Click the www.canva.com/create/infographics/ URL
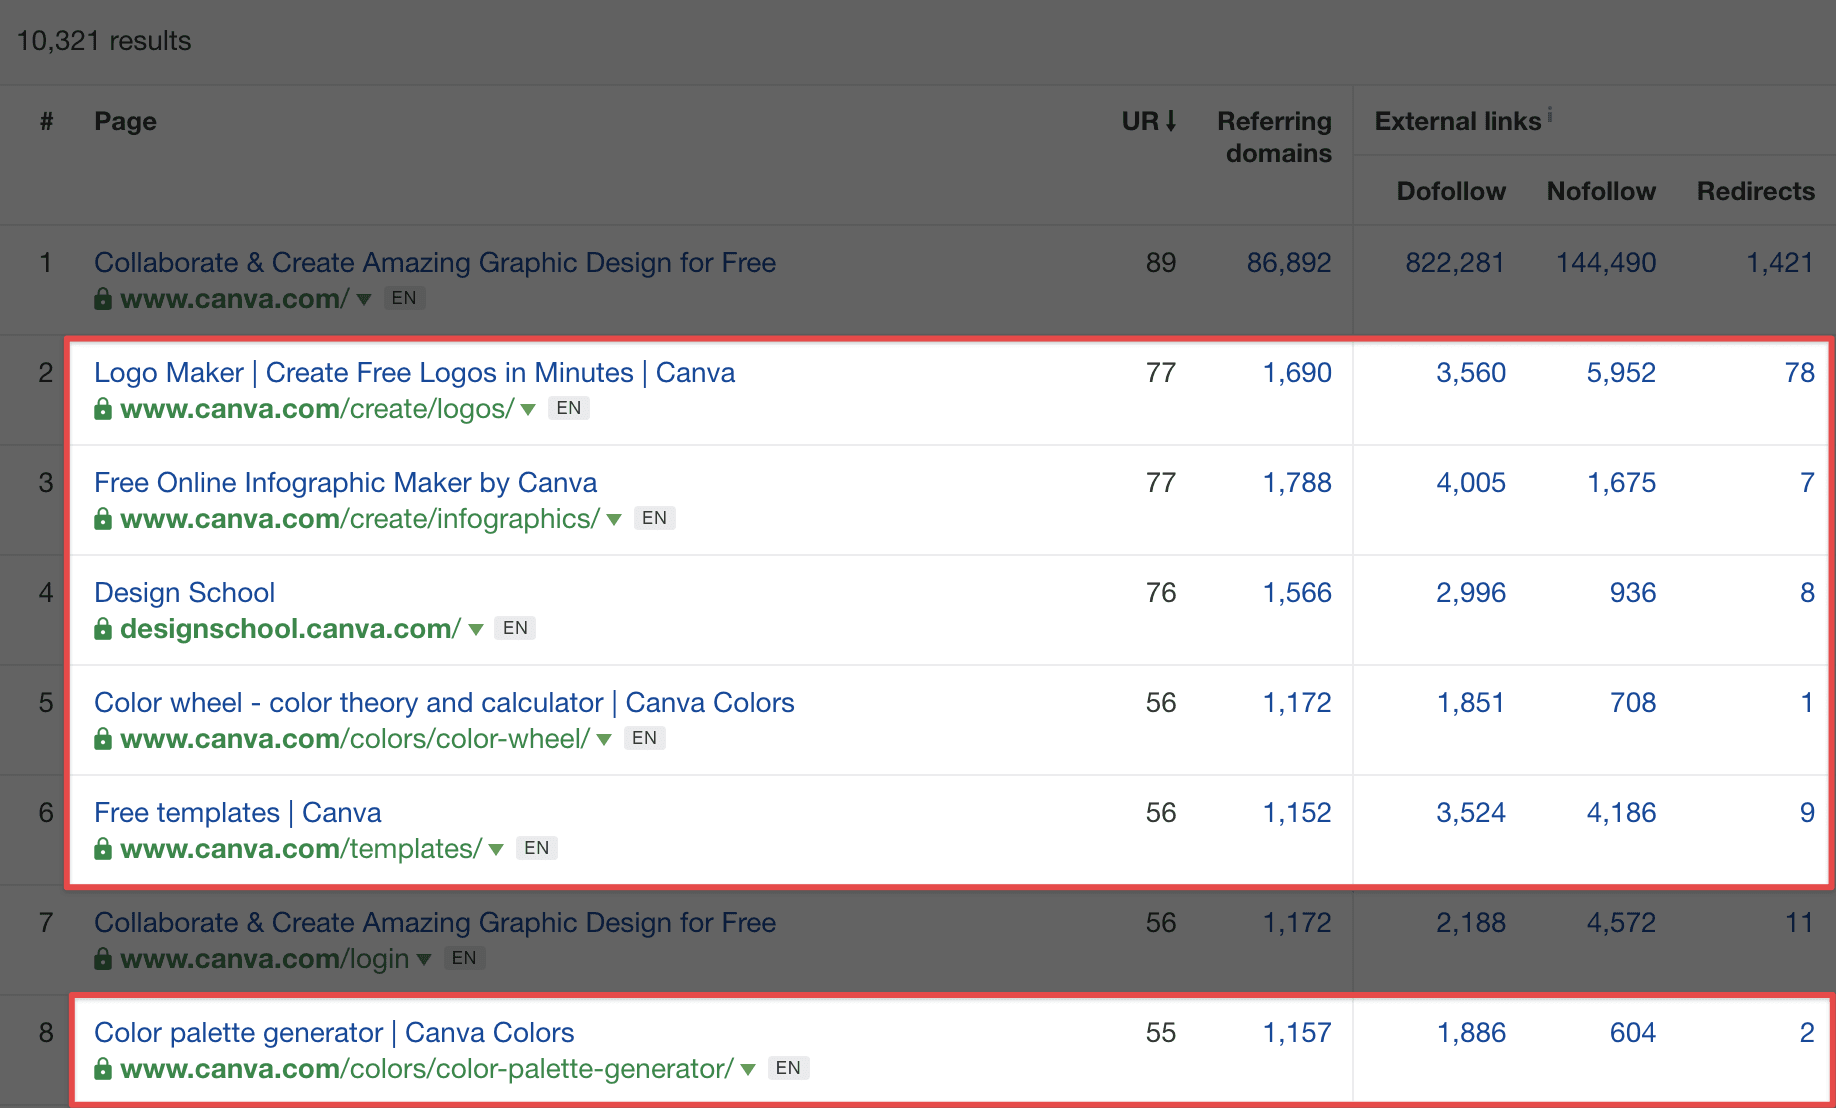Screen dimensions: 1836x1108 (x=360, y=519)
